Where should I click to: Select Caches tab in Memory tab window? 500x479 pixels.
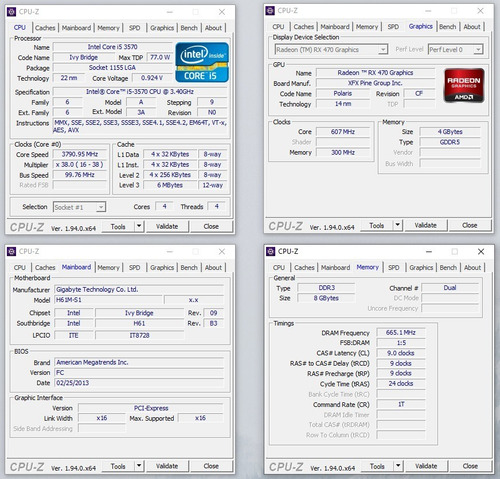304,267
